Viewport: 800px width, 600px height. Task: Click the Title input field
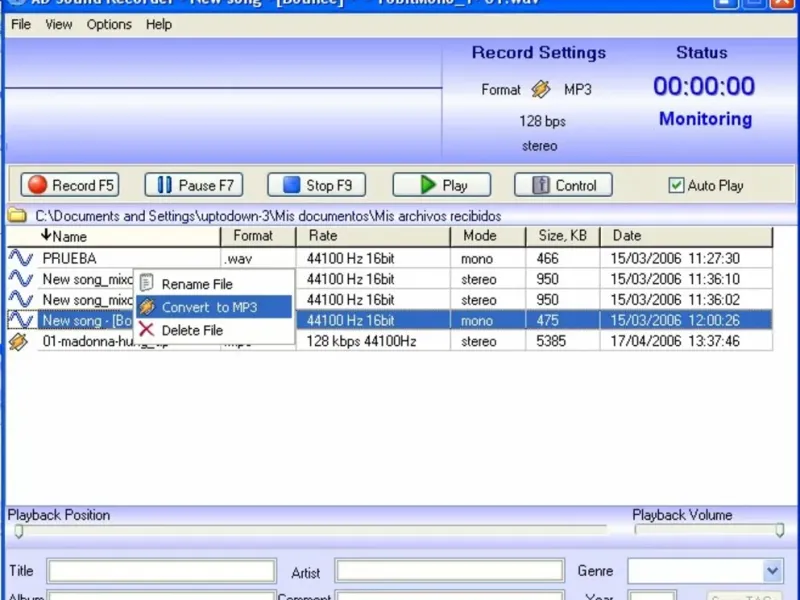click(162, 571)
